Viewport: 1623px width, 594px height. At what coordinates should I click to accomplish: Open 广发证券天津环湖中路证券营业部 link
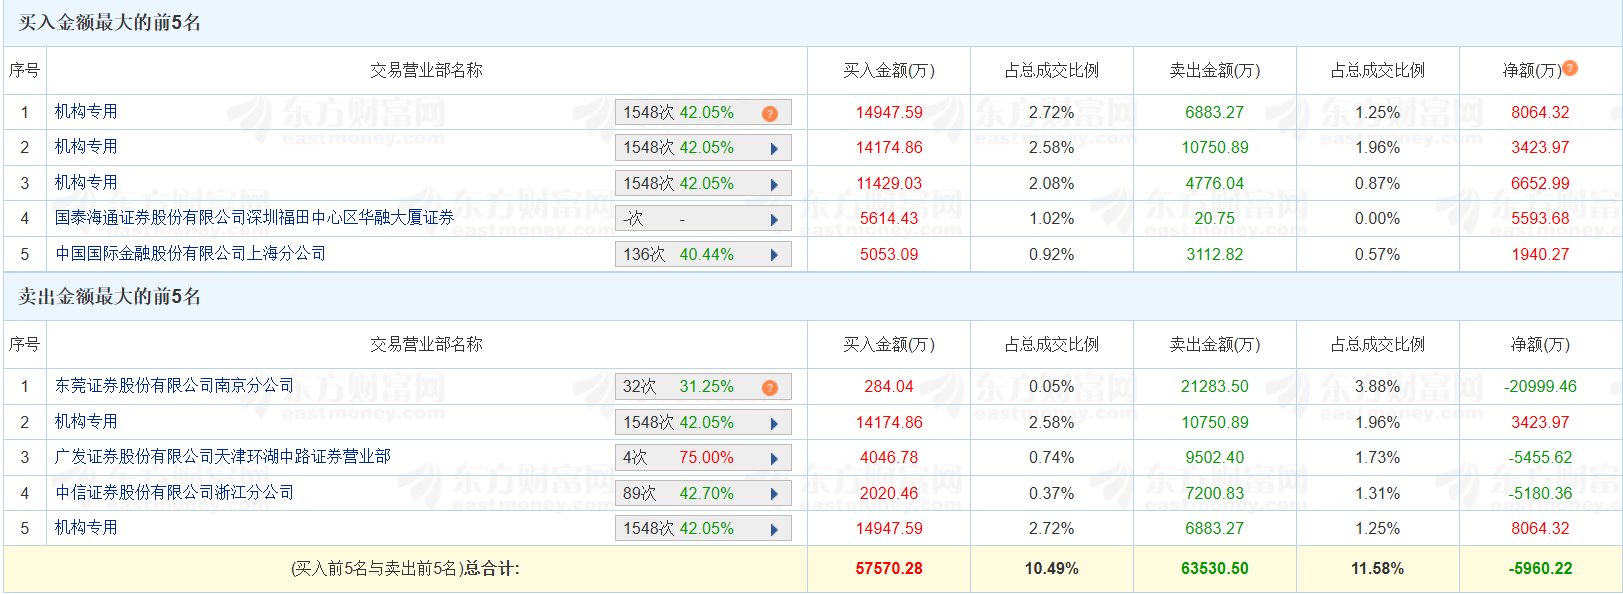[222, 457]
